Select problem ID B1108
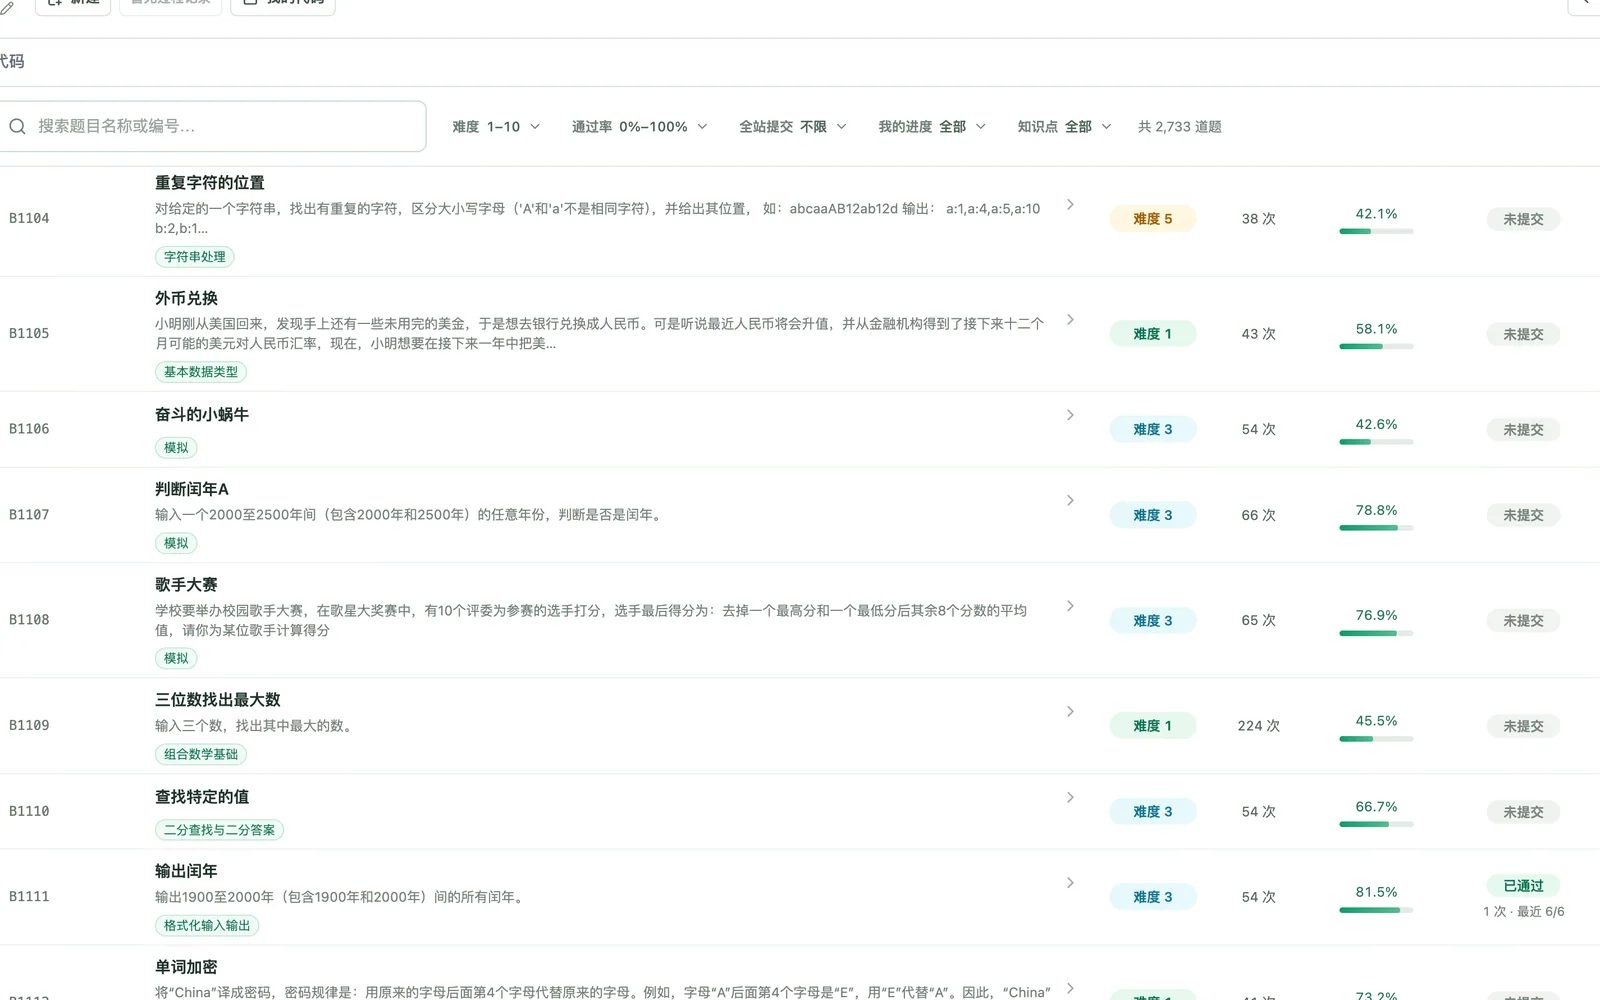 pyautogui.click(x=29, y=620)
